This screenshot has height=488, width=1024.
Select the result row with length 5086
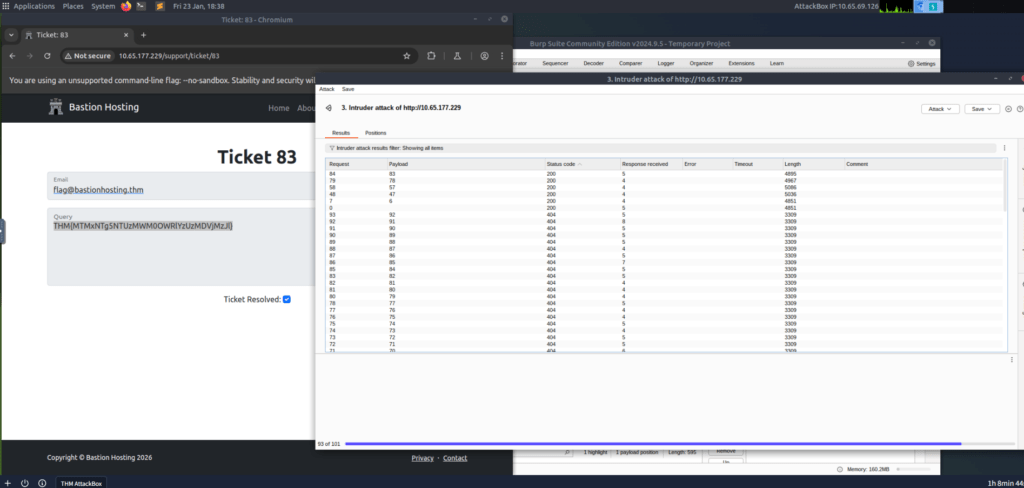(x=664, y=187)
